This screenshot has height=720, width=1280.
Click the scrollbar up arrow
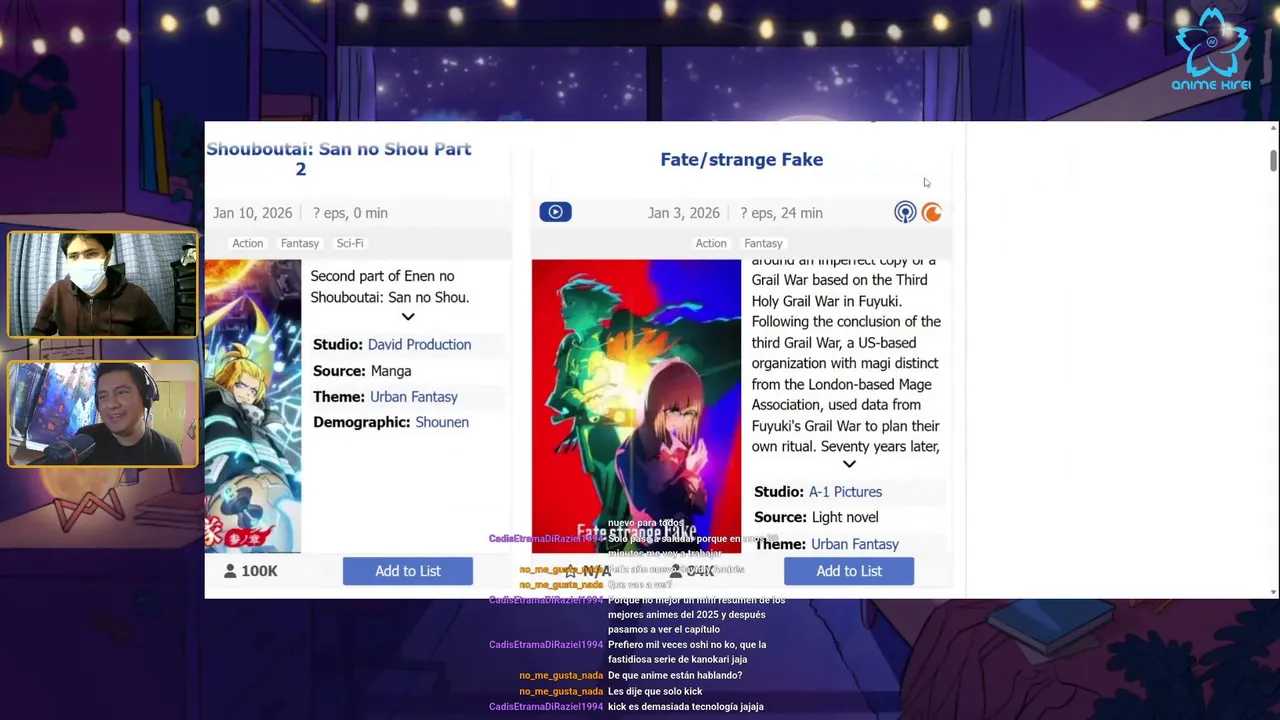1273,128
